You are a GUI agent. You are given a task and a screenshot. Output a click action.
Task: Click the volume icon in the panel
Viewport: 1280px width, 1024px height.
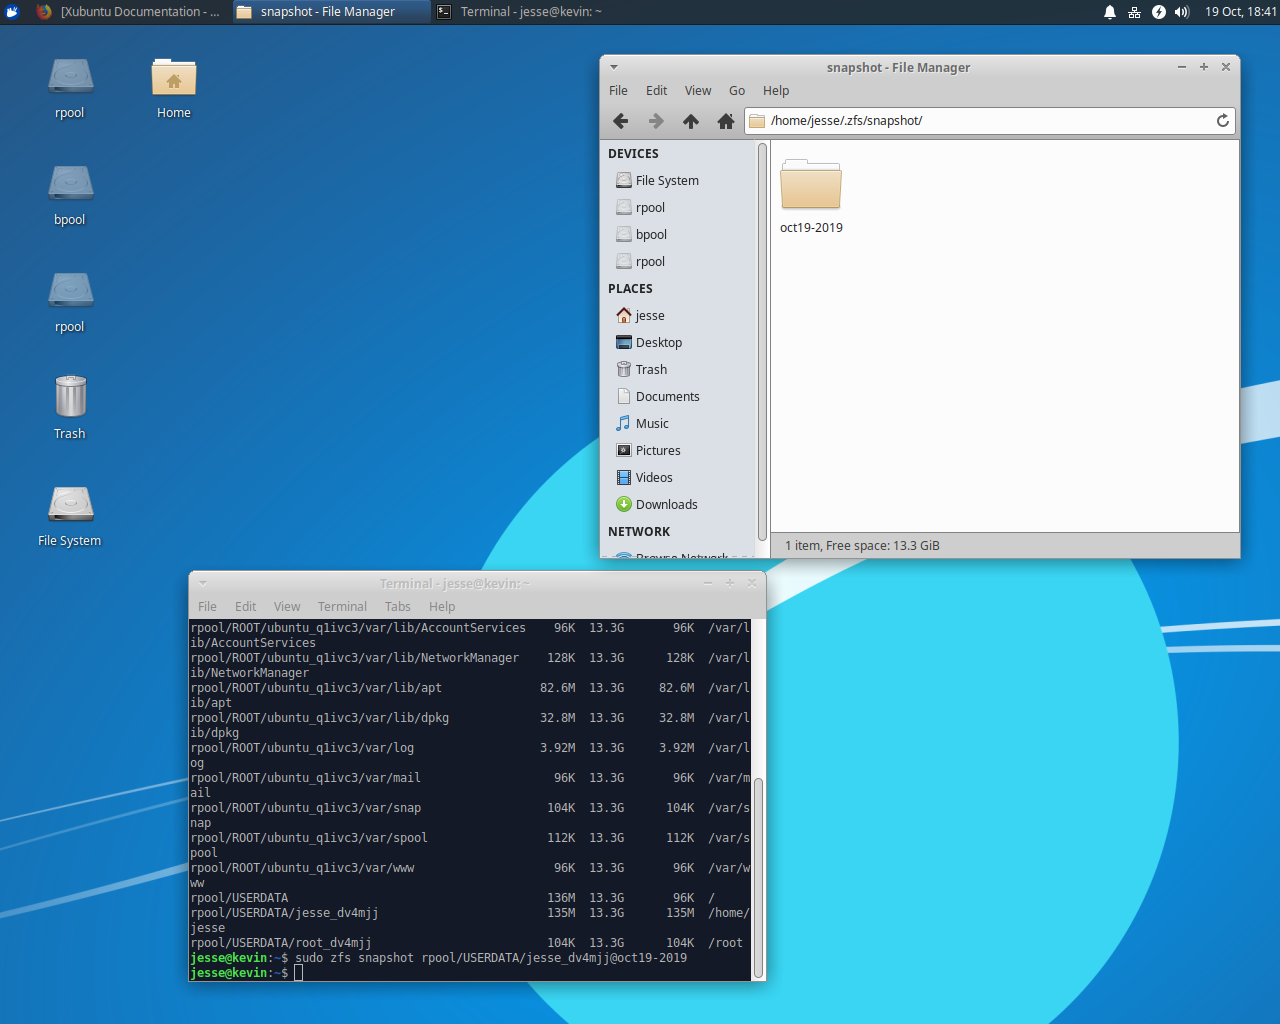point(1182,12)
